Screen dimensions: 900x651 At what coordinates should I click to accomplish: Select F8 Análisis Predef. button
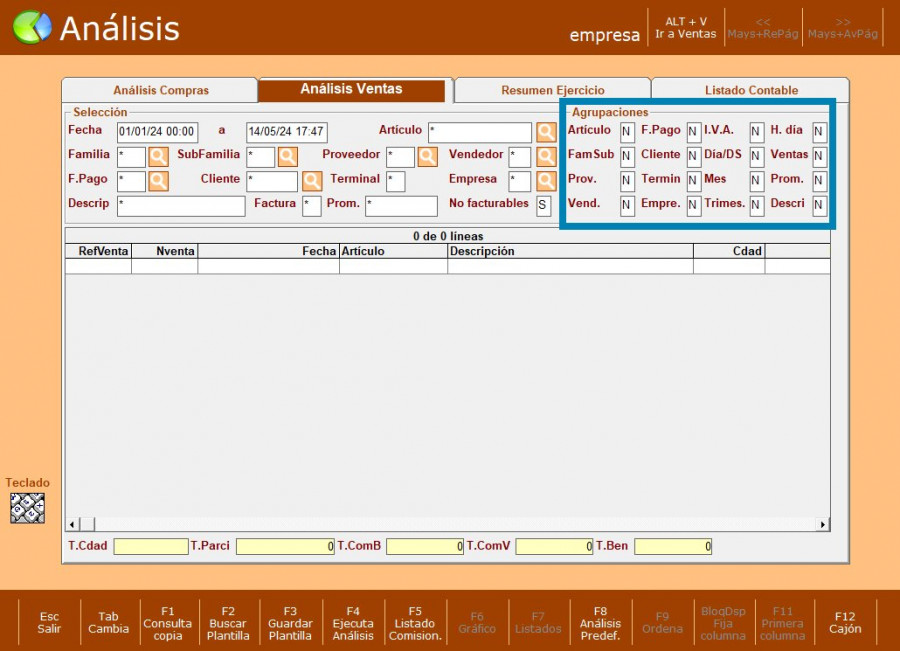tap(600, 623)
